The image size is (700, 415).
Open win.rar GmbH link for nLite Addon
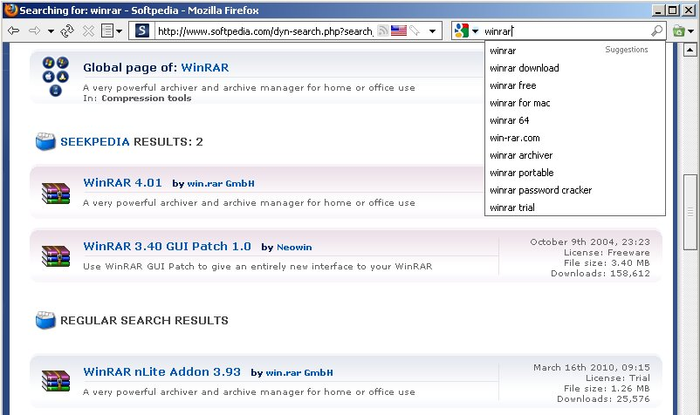[x=299, y=373]
